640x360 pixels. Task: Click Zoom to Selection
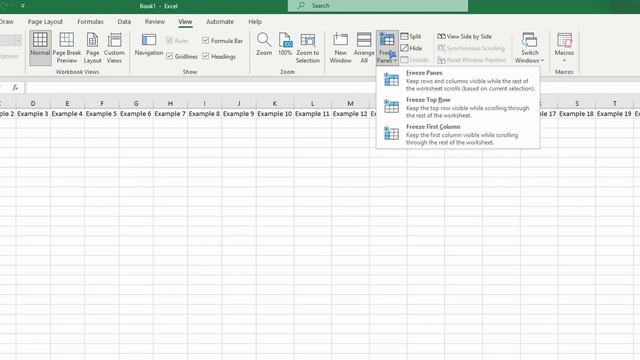tap(308, 47)
